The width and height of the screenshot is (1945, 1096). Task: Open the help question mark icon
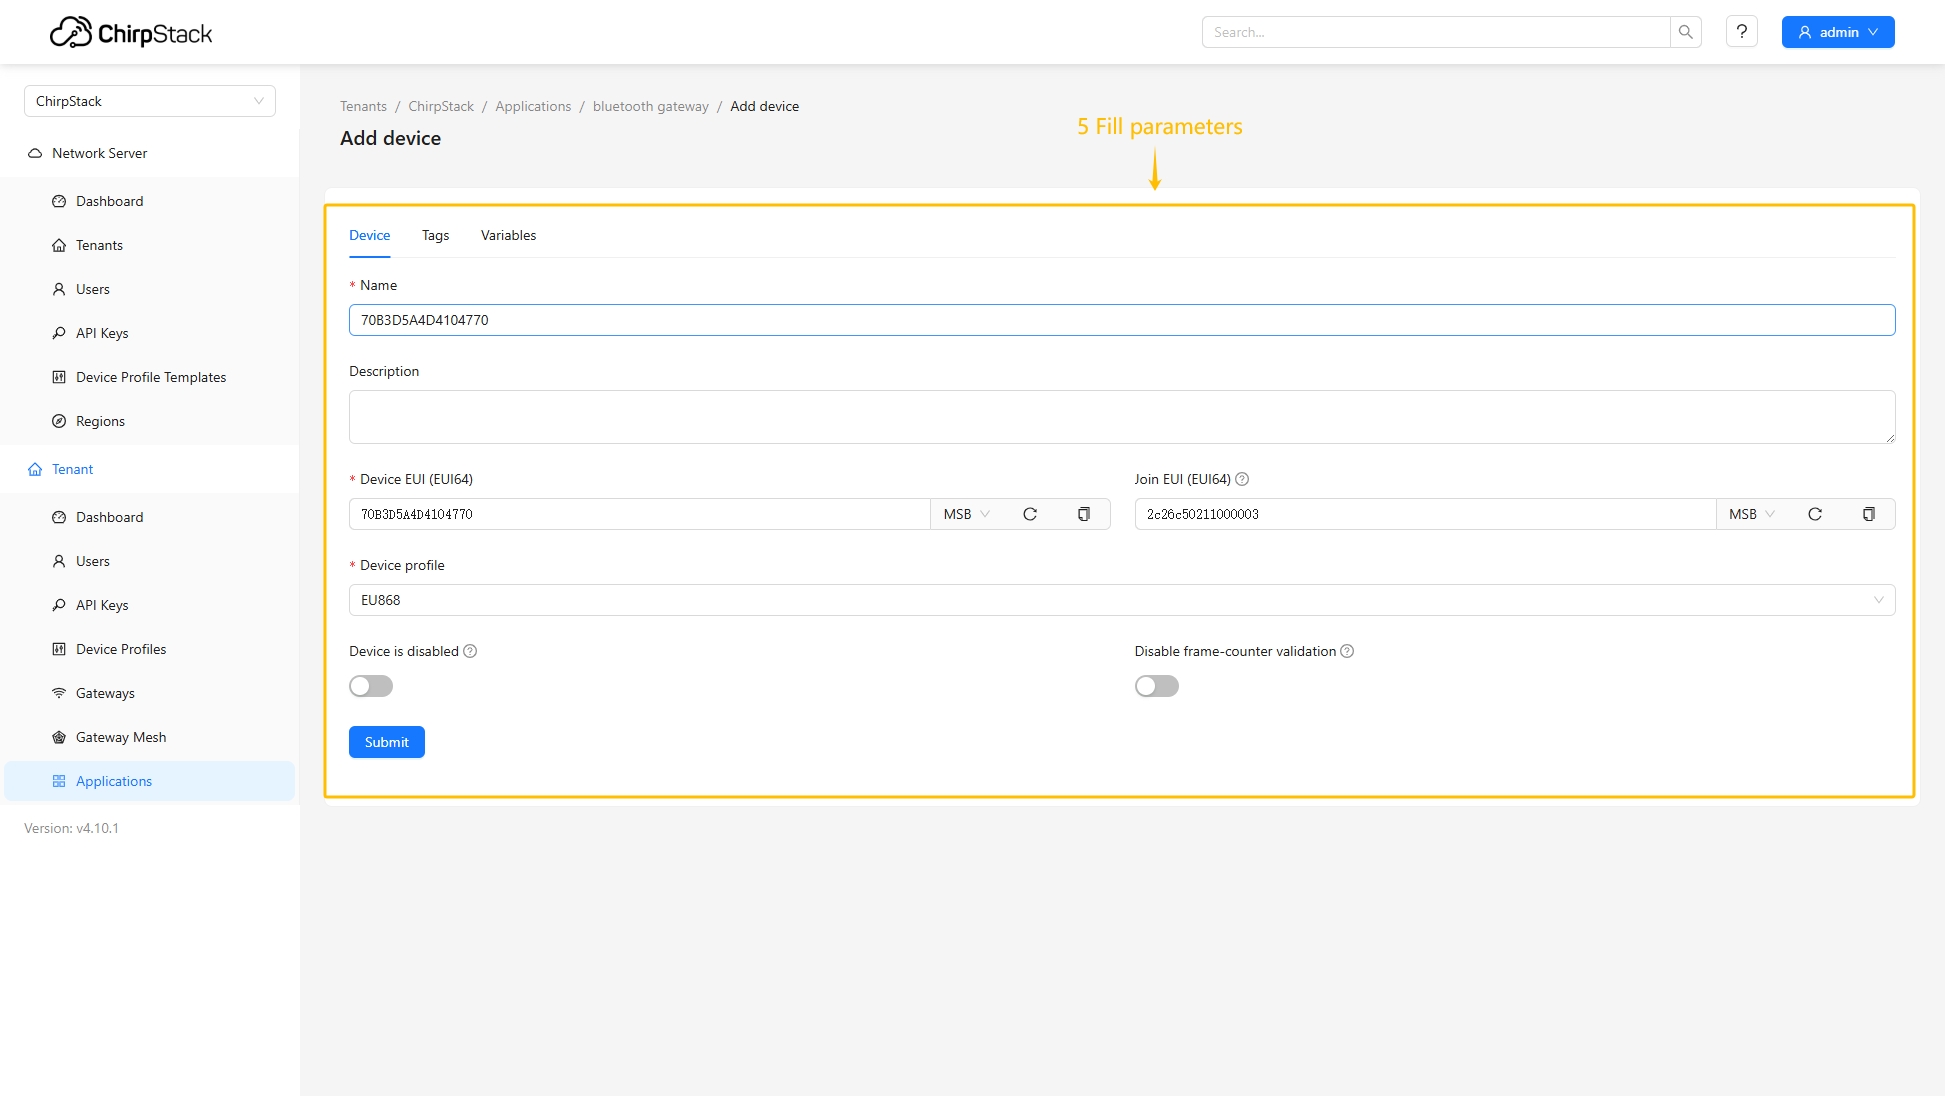1741,32
